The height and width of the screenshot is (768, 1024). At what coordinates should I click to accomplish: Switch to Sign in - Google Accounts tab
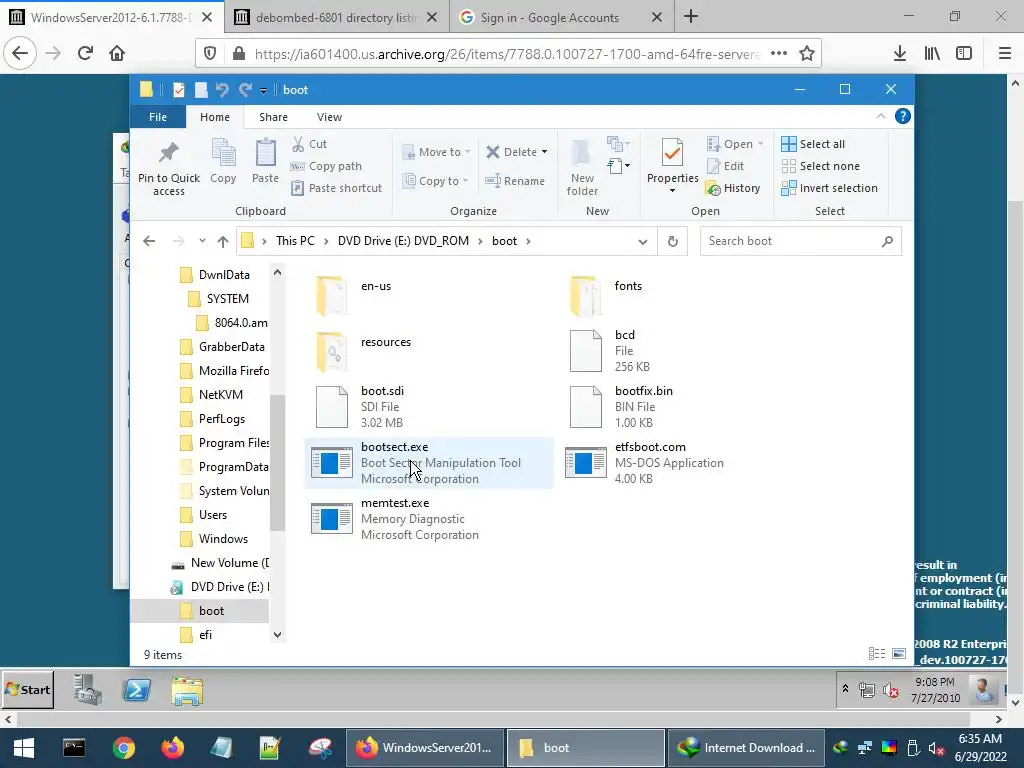(x=550, y=17)
